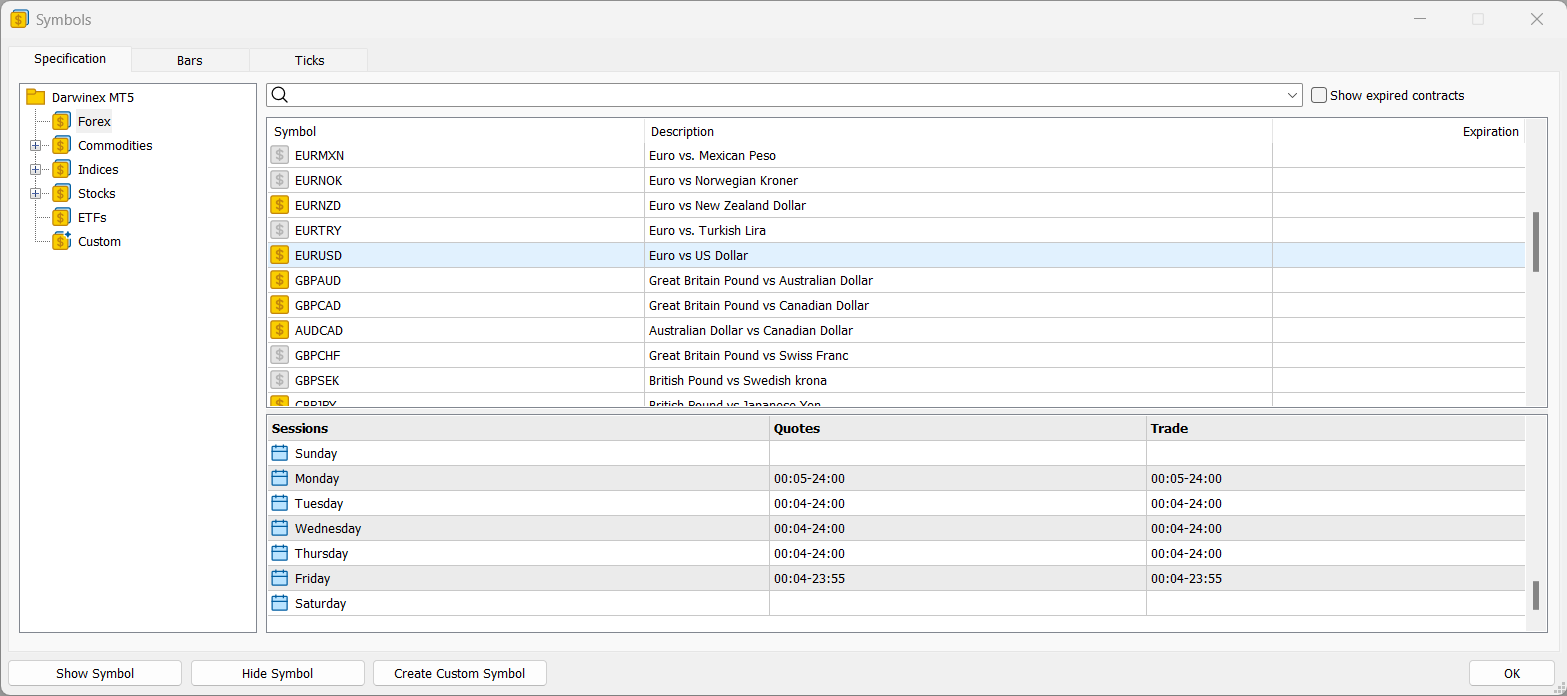The image size is (1567, 696).
Task: Click the GBPAUD symbol icon
Action: (279, 280)
